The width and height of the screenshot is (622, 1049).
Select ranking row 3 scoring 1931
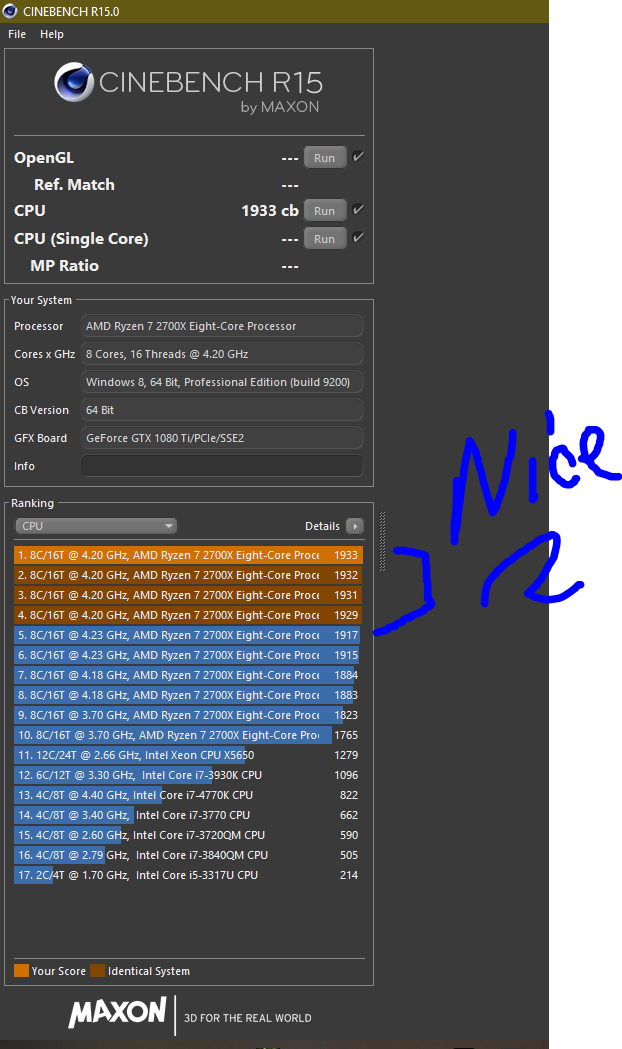tap(189, 595)
